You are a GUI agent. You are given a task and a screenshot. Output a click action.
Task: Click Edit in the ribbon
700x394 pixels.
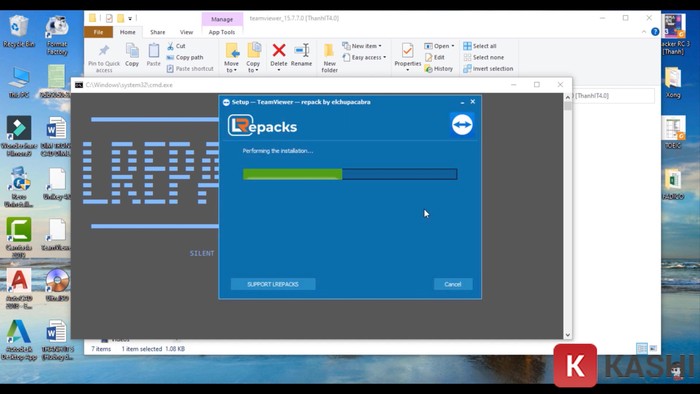point(435,58)
